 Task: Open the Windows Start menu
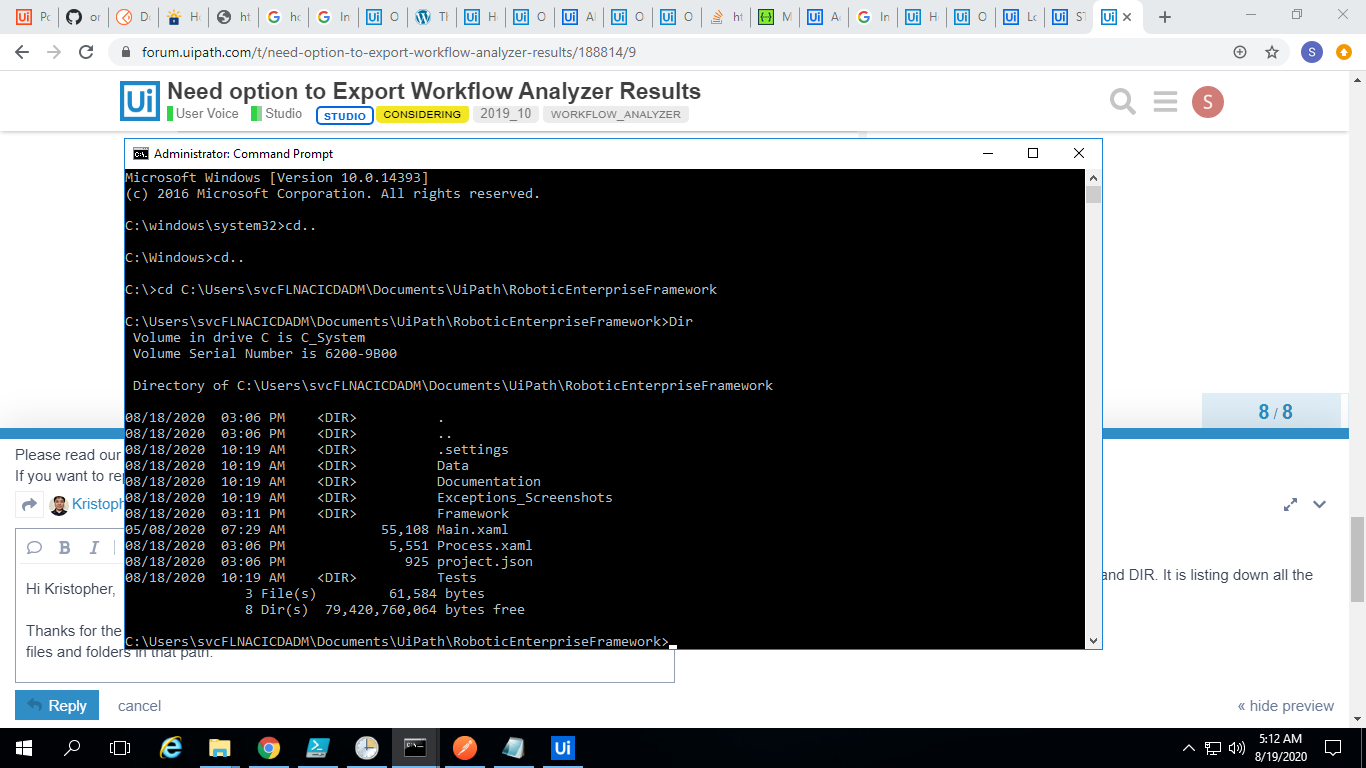[23, 747]
